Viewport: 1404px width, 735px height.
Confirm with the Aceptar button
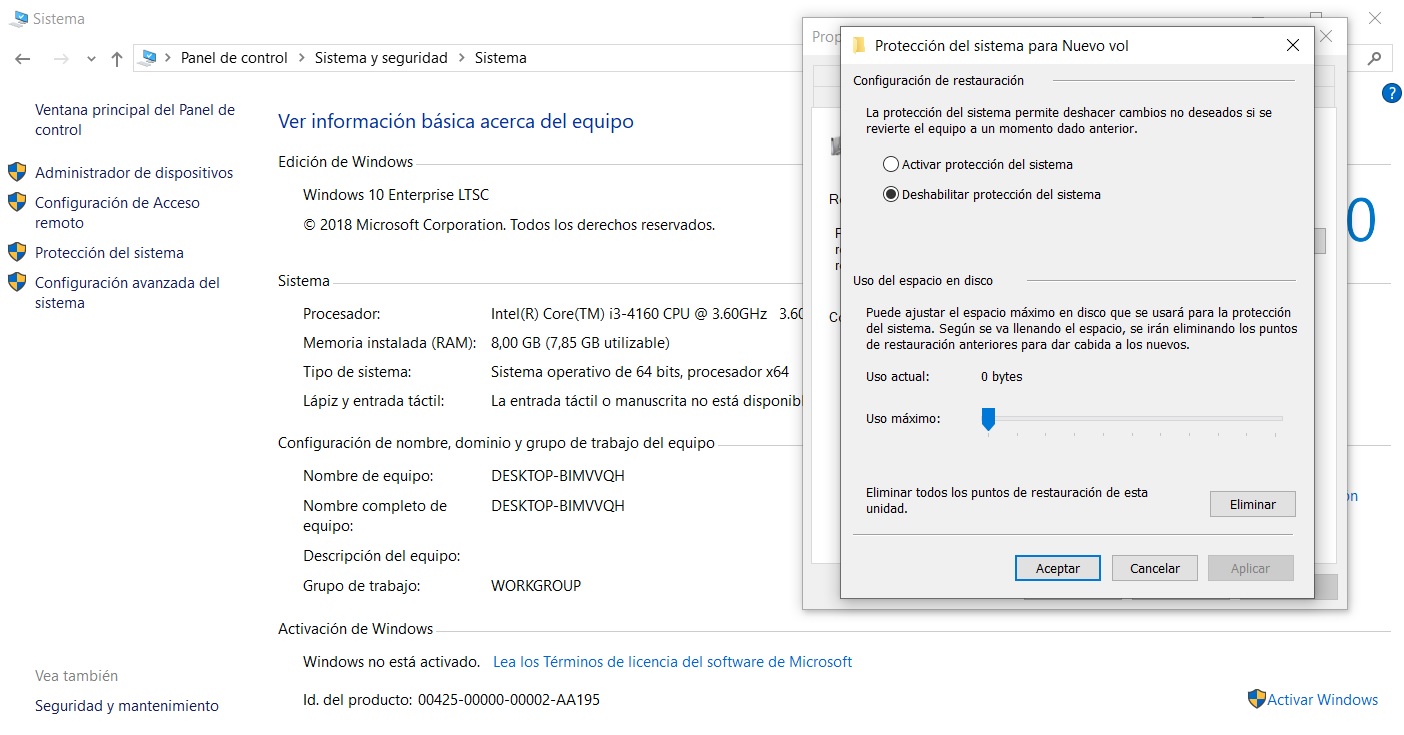(1057, 568)
